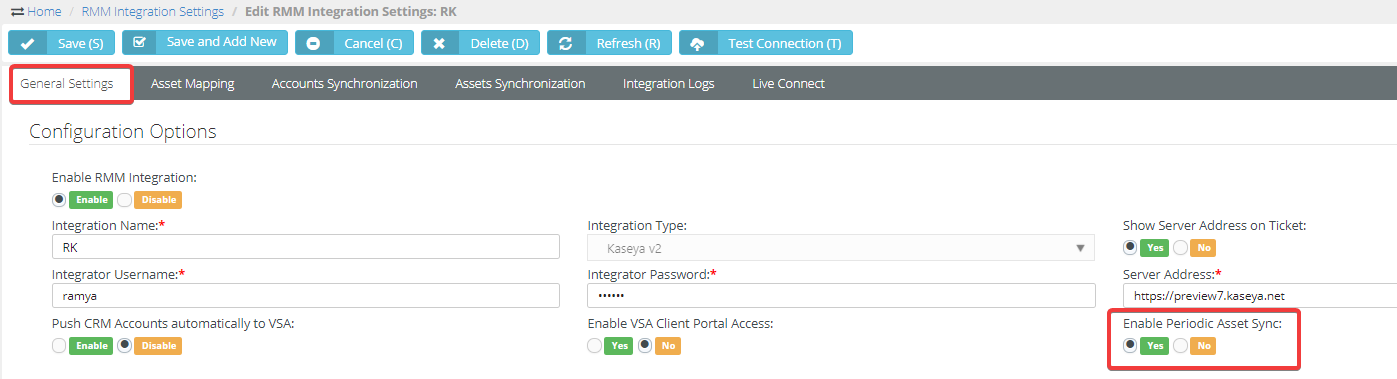
Task: Click the Integration Name field
Action: [305, 247]
